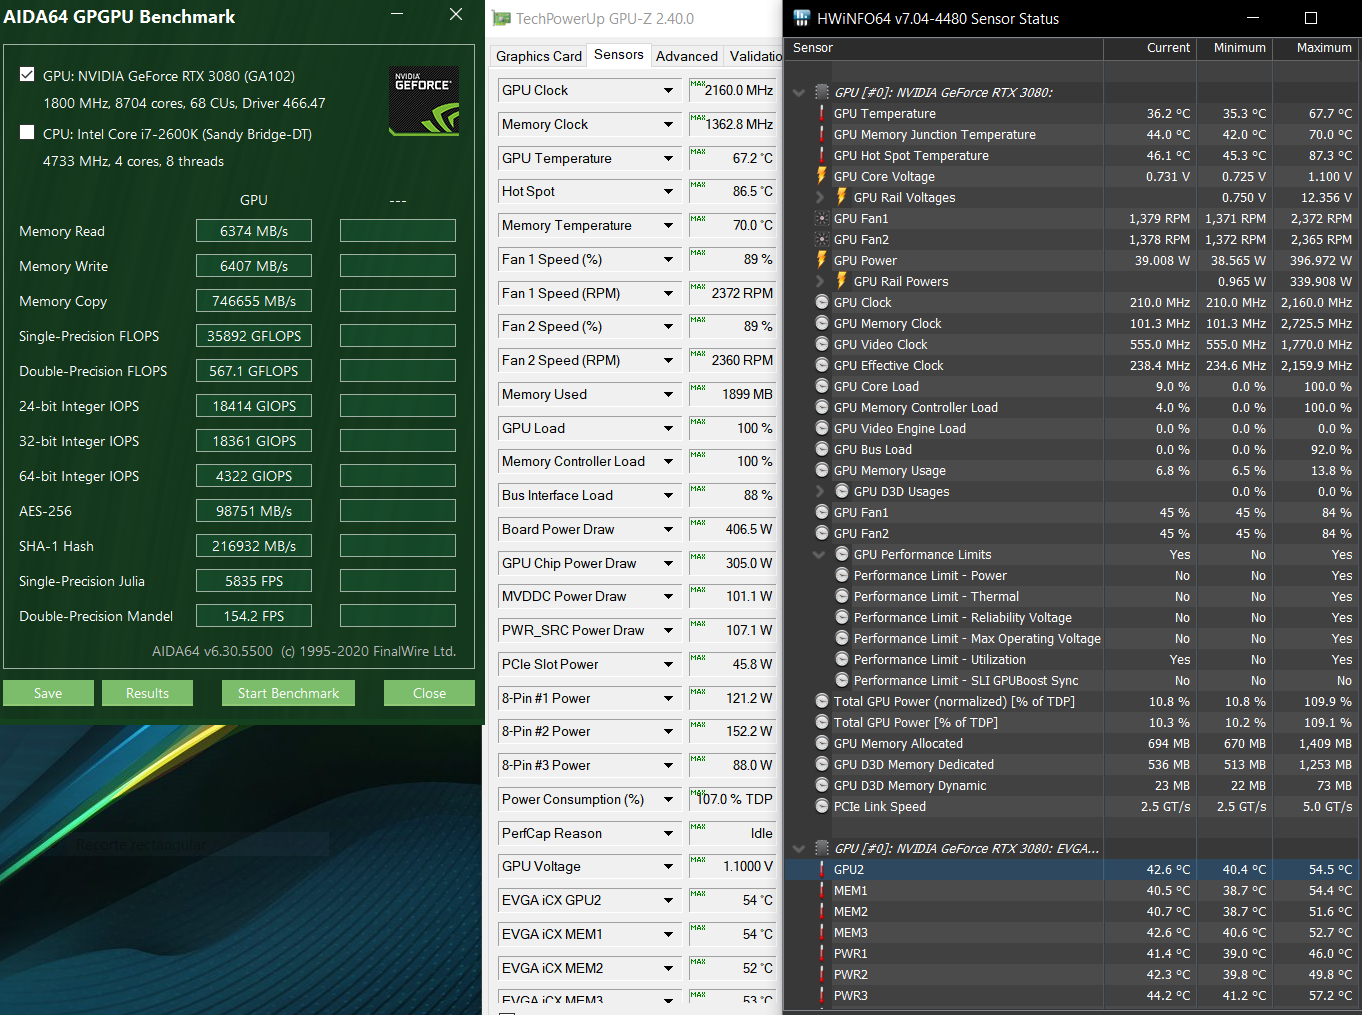The width and height of the screenshot is (1362, 1015).
Task: Collapse the GPU Performance Limits group
Action: pos(820,555)
